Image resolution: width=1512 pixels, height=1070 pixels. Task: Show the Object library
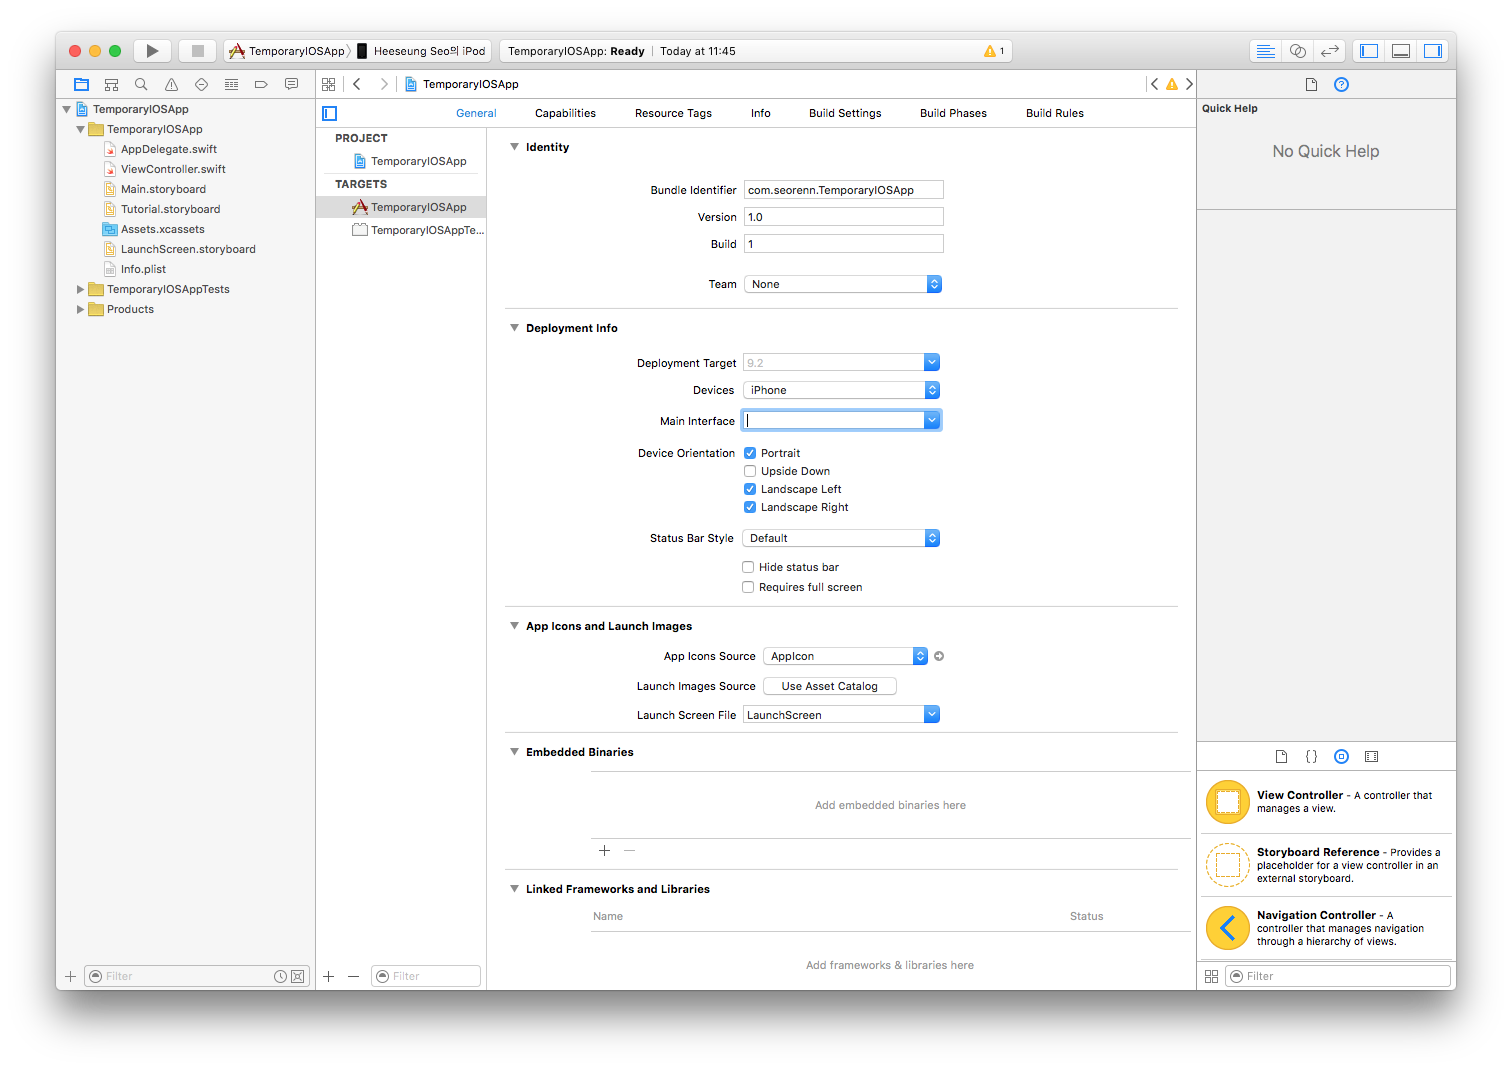1342,756
